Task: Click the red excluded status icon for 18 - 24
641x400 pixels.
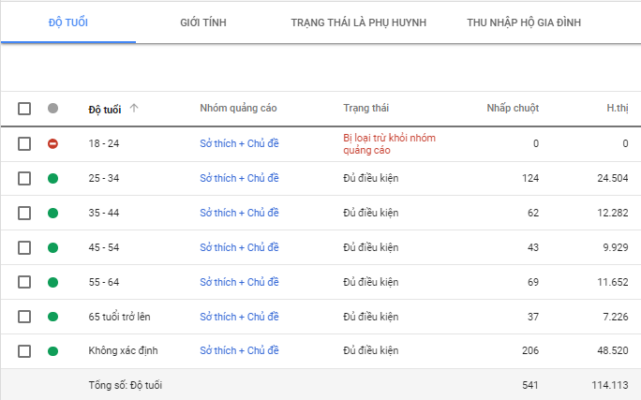Action: click(53, 144)
